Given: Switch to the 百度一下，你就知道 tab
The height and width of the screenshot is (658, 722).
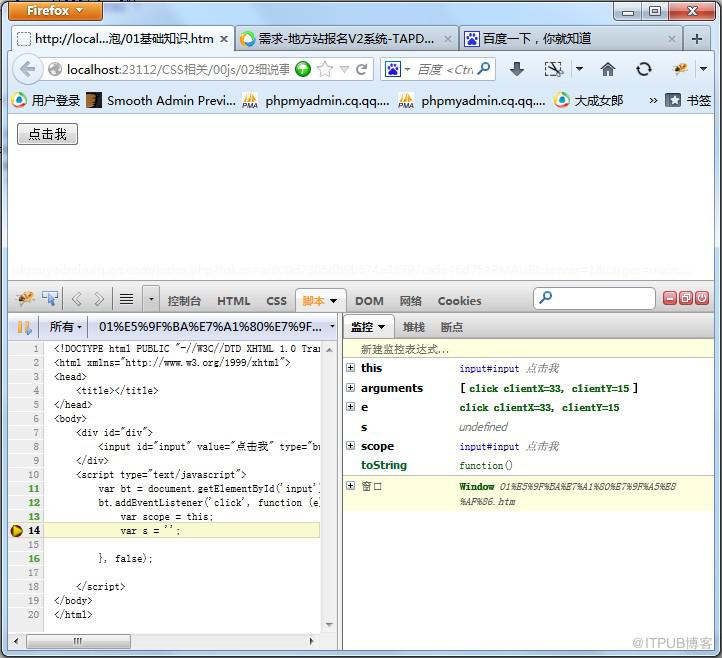Looking at the screenshot, I should click(x=571, y=39).
